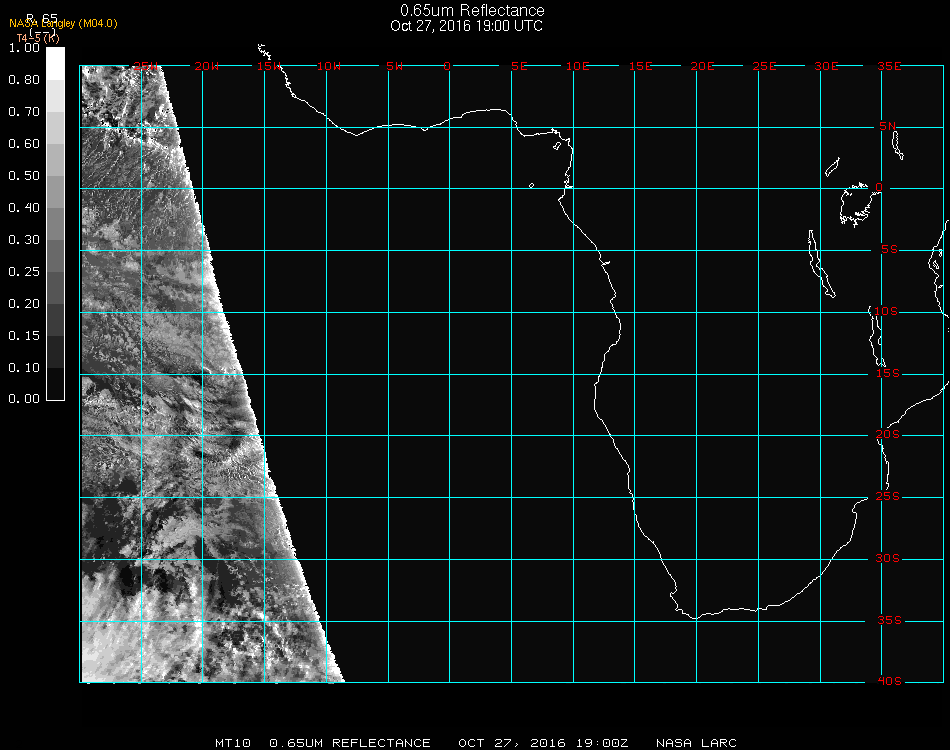Viewport: 950px width, 750px height.
Task: Click the 0.20 color bar label
Action: (x=24, y=304)
